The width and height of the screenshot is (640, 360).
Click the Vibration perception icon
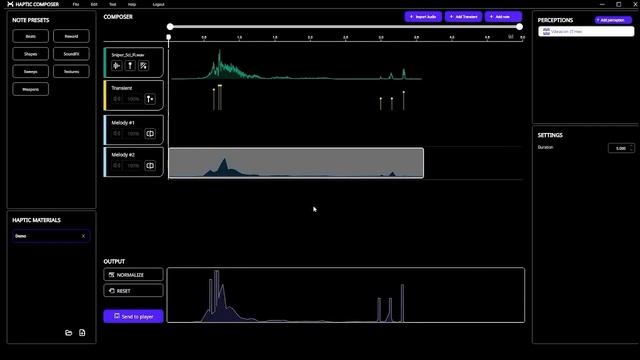(546, 31)
